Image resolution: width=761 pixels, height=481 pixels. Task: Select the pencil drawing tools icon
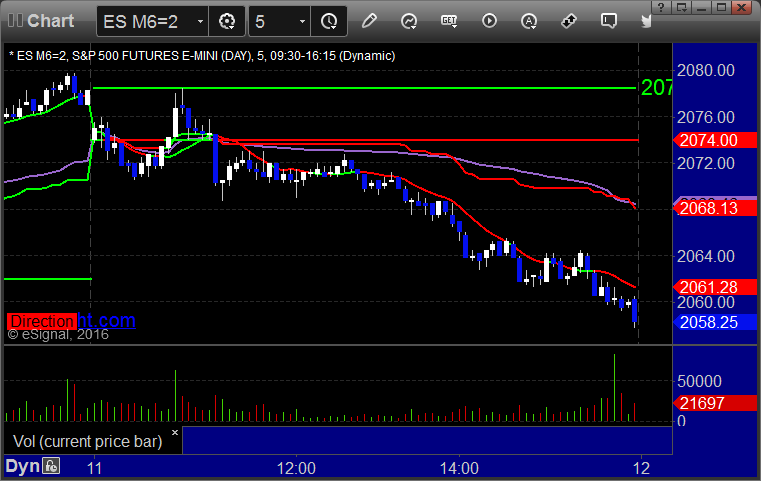point(369,21)
